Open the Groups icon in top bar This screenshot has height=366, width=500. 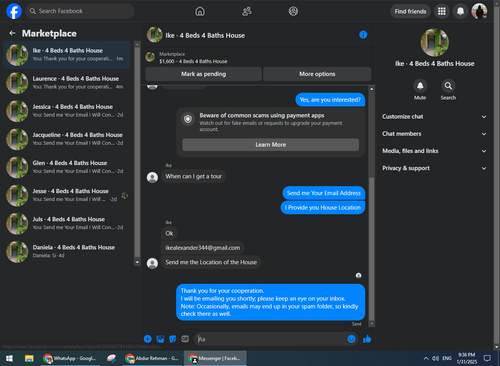coord(293,11)
